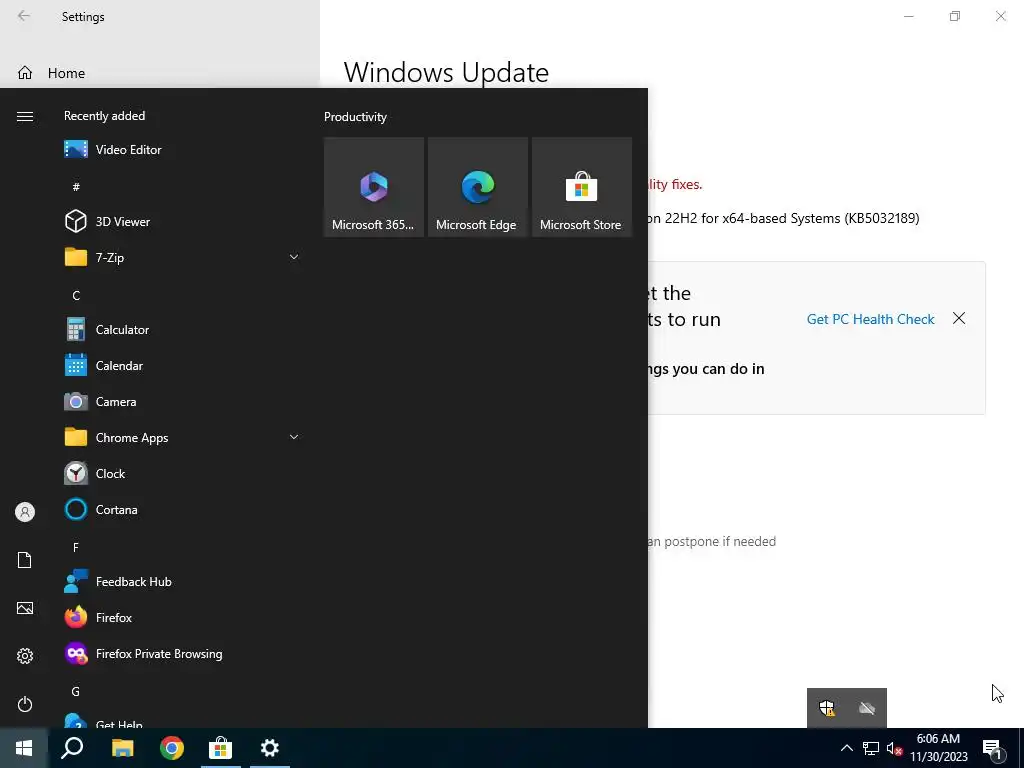This screenshot has width=1024, height=768.
Task: Open Video Editor from Recently added
Action: (183, 150)
